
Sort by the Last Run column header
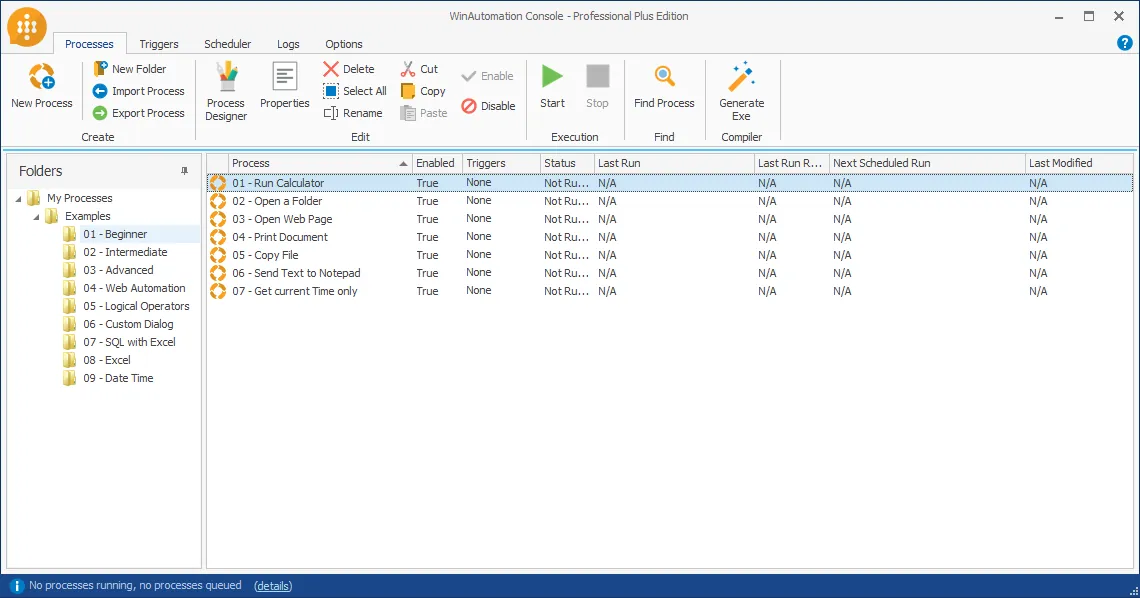[x=674, y=163]
